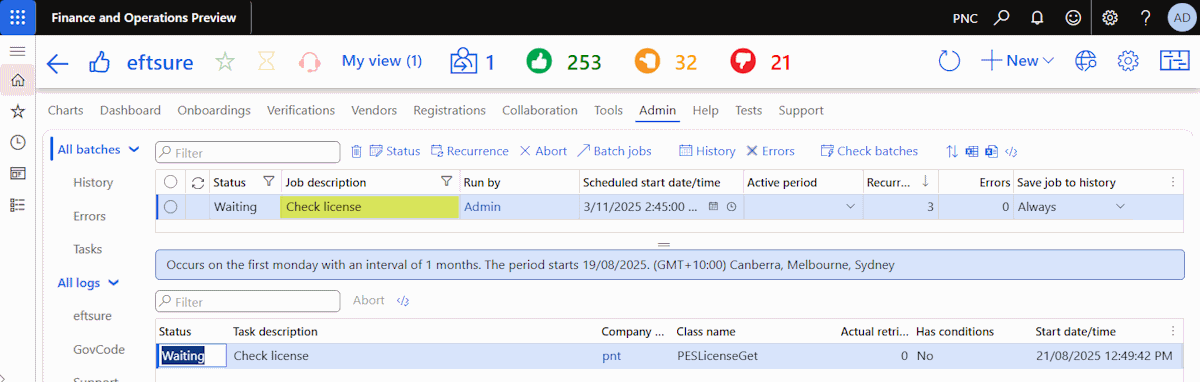The width and height of the screenshot is (1200, 382).
Task: Open the calendar picker for start date
Action: (713, 207)
